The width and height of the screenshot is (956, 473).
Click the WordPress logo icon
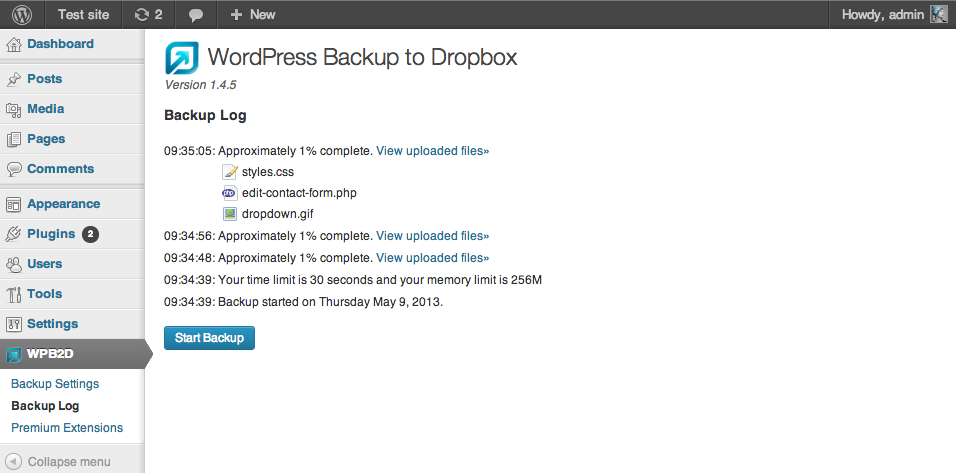click(22, 14)
